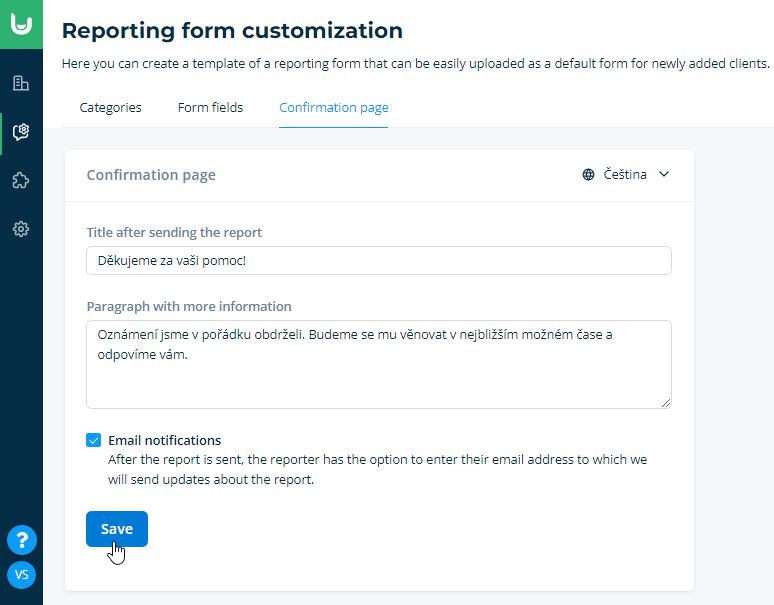Open the buildings organizations sidebar icon
Viewport: 774px width, 605px height.
(x=21, y=83)
